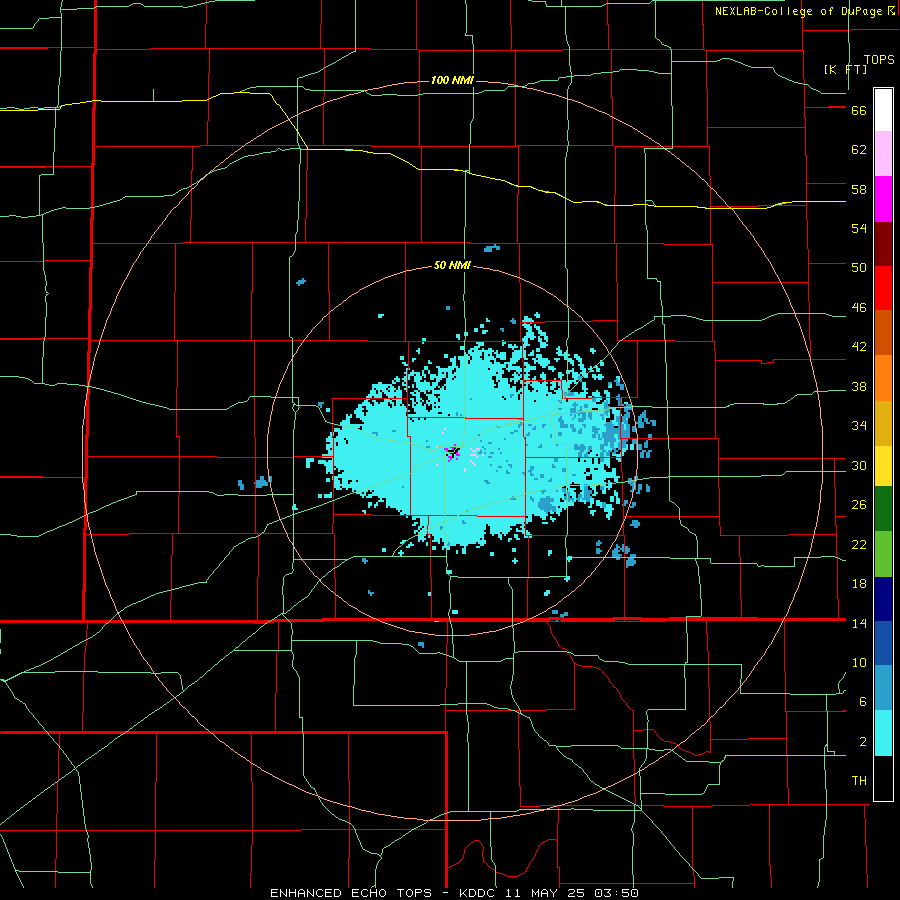
Task: Click the ENHANCED ECHO TOPS caption text
Action: point(351,893)
